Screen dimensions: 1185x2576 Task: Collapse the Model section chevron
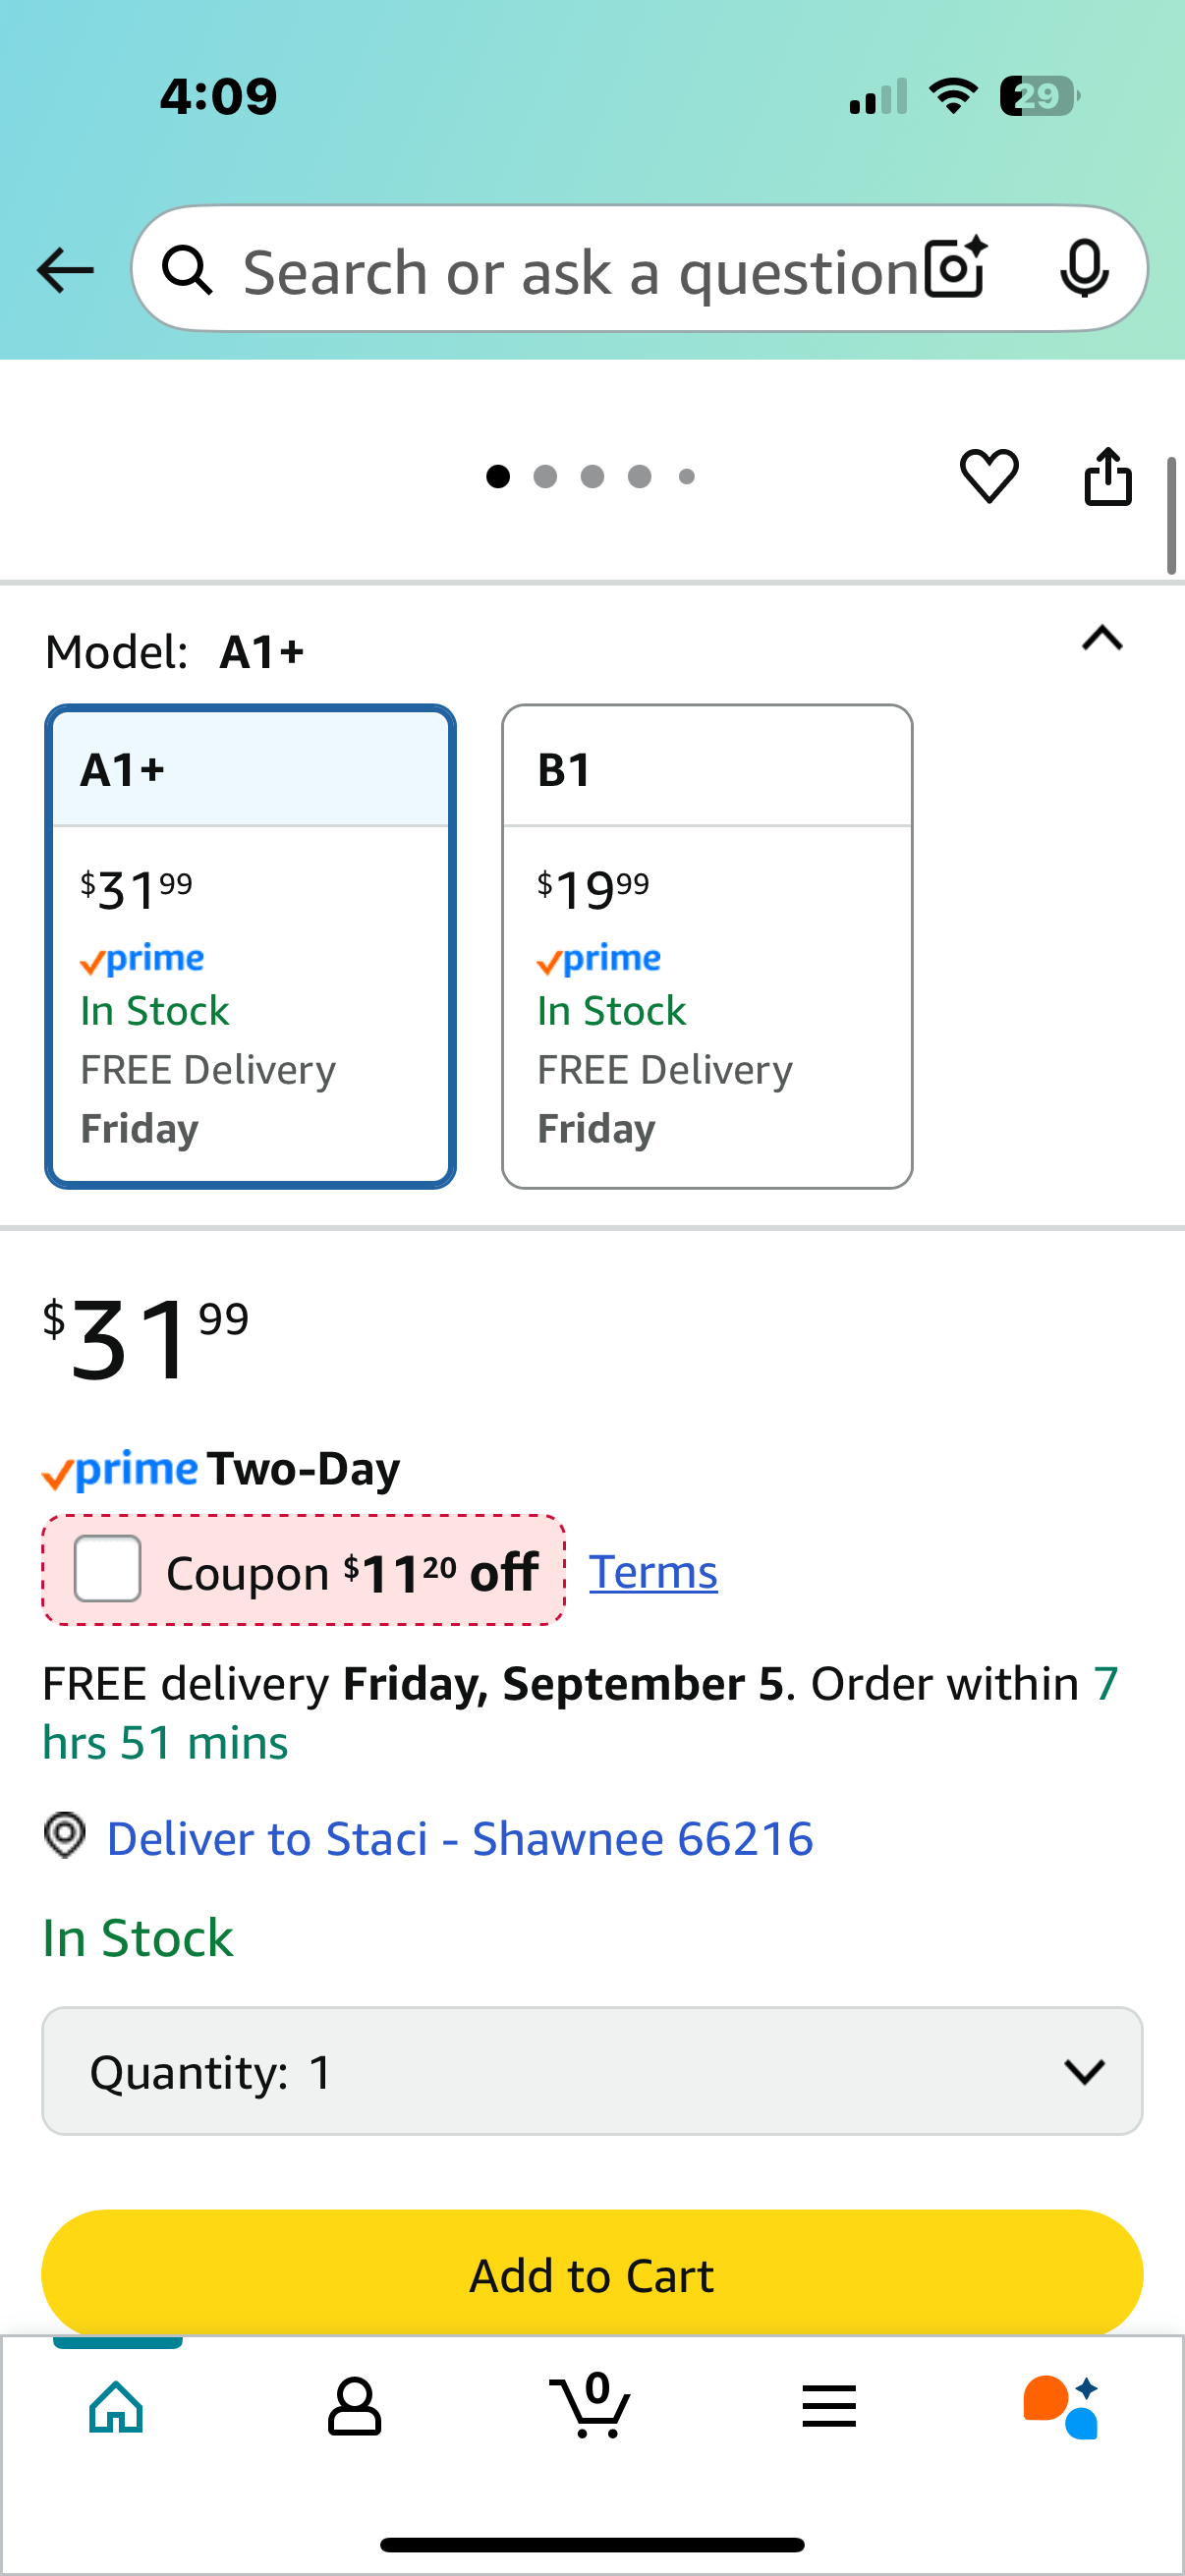tap(1102, 638)
